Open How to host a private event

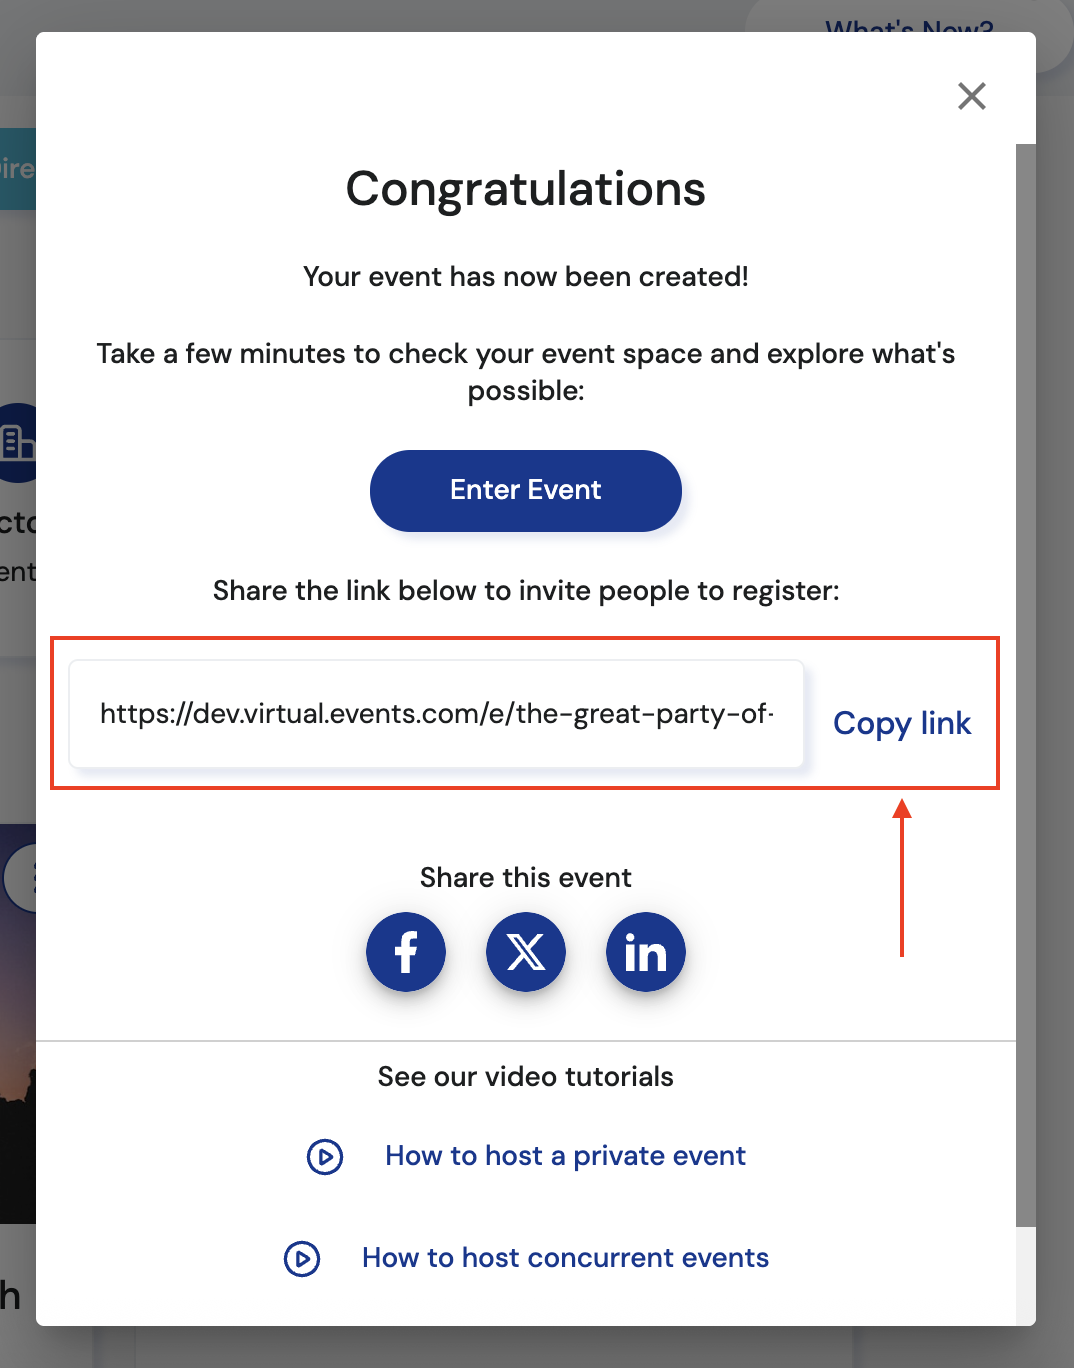coord(565,1156)
